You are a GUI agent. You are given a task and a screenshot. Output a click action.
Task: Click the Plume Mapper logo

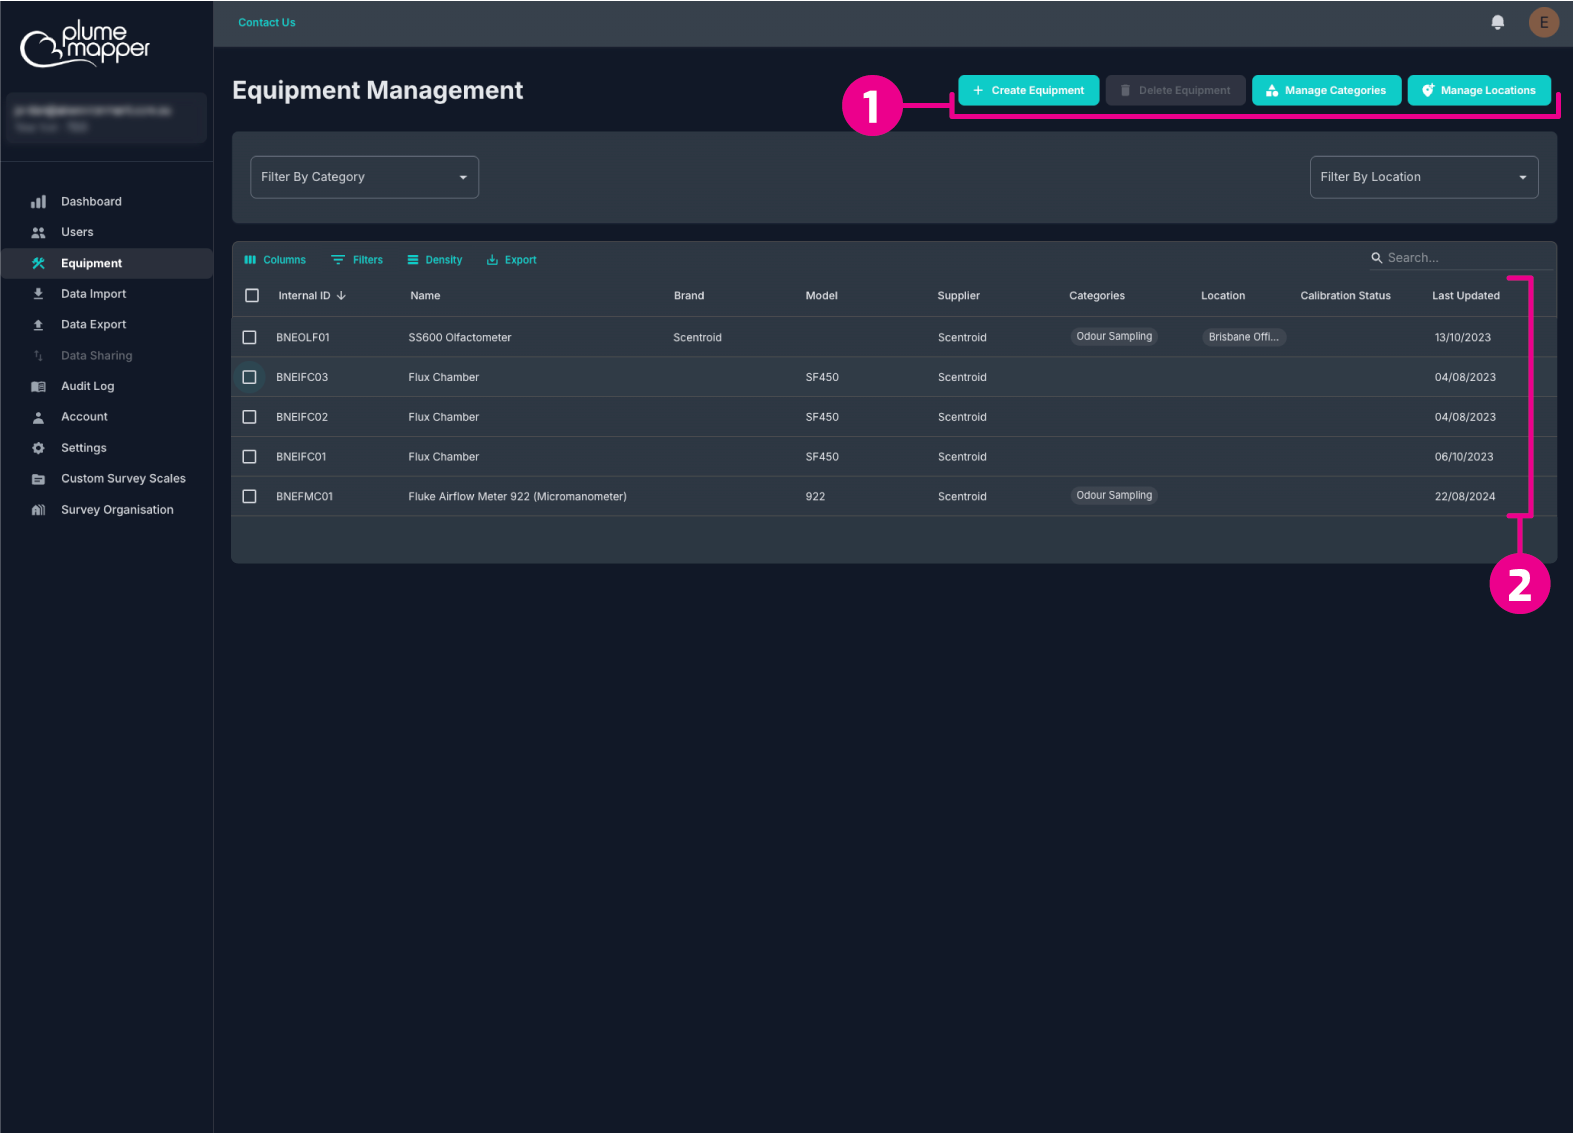(85, 44)
